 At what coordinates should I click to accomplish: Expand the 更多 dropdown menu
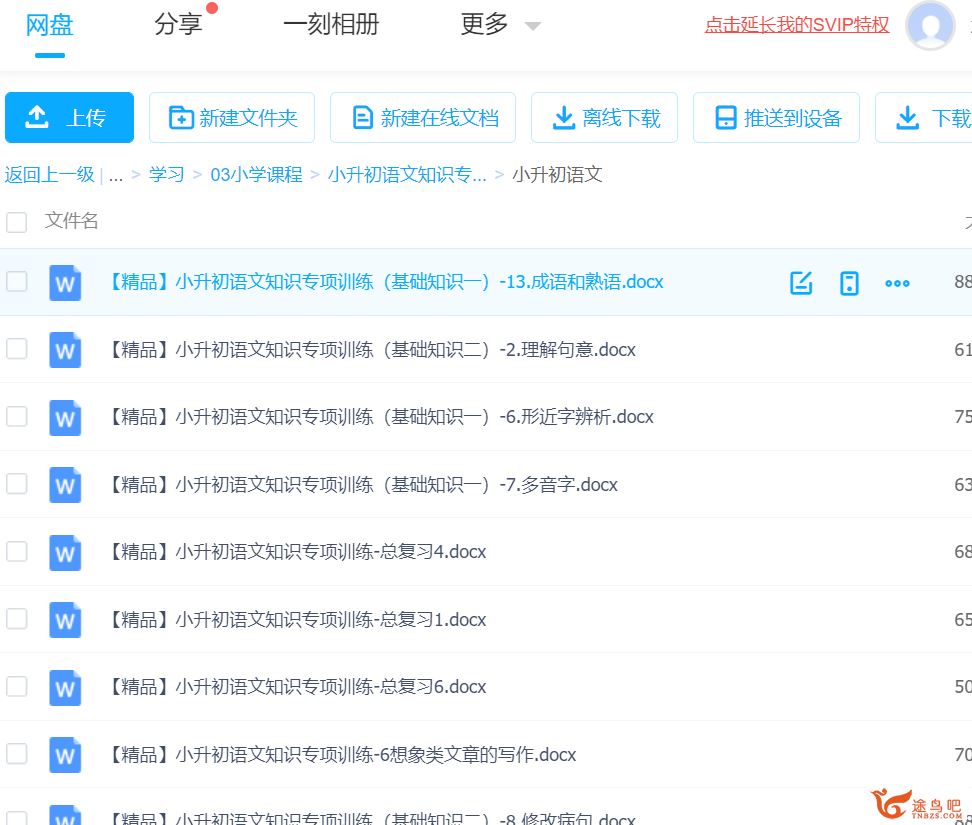500,25
